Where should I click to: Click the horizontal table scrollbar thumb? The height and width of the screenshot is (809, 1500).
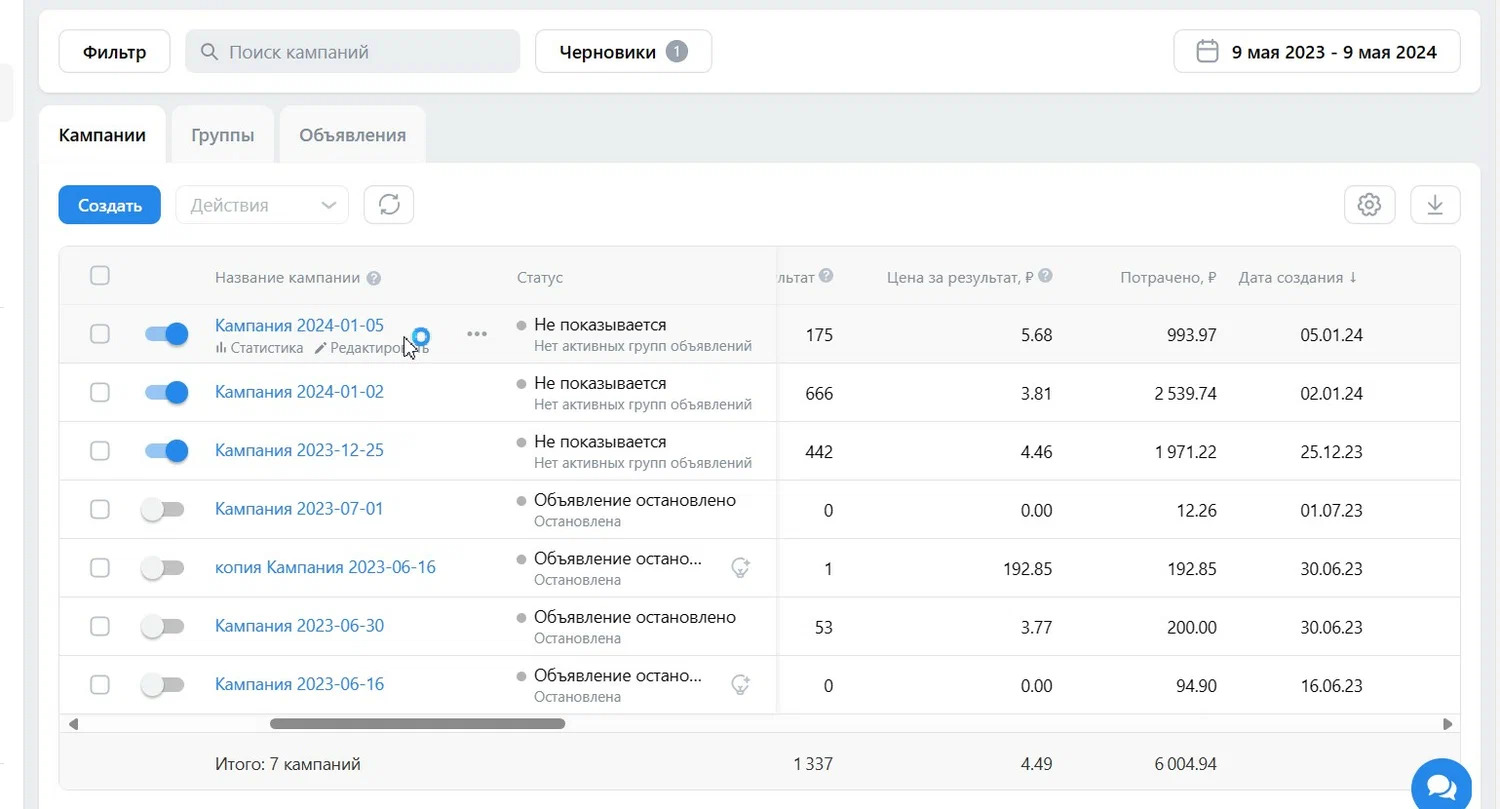point(417,723)
